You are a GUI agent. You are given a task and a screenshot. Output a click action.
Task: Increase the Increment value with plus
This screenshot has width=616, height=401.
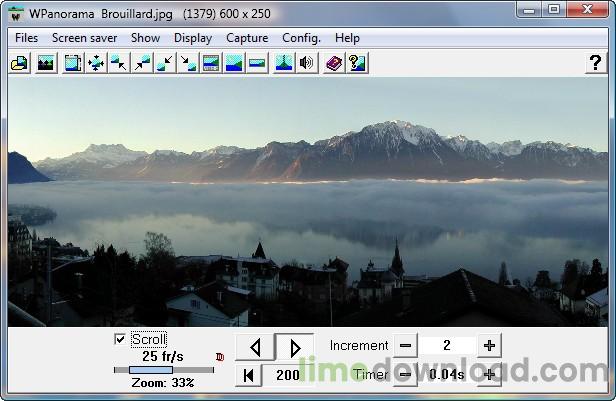tap(489, 345)
